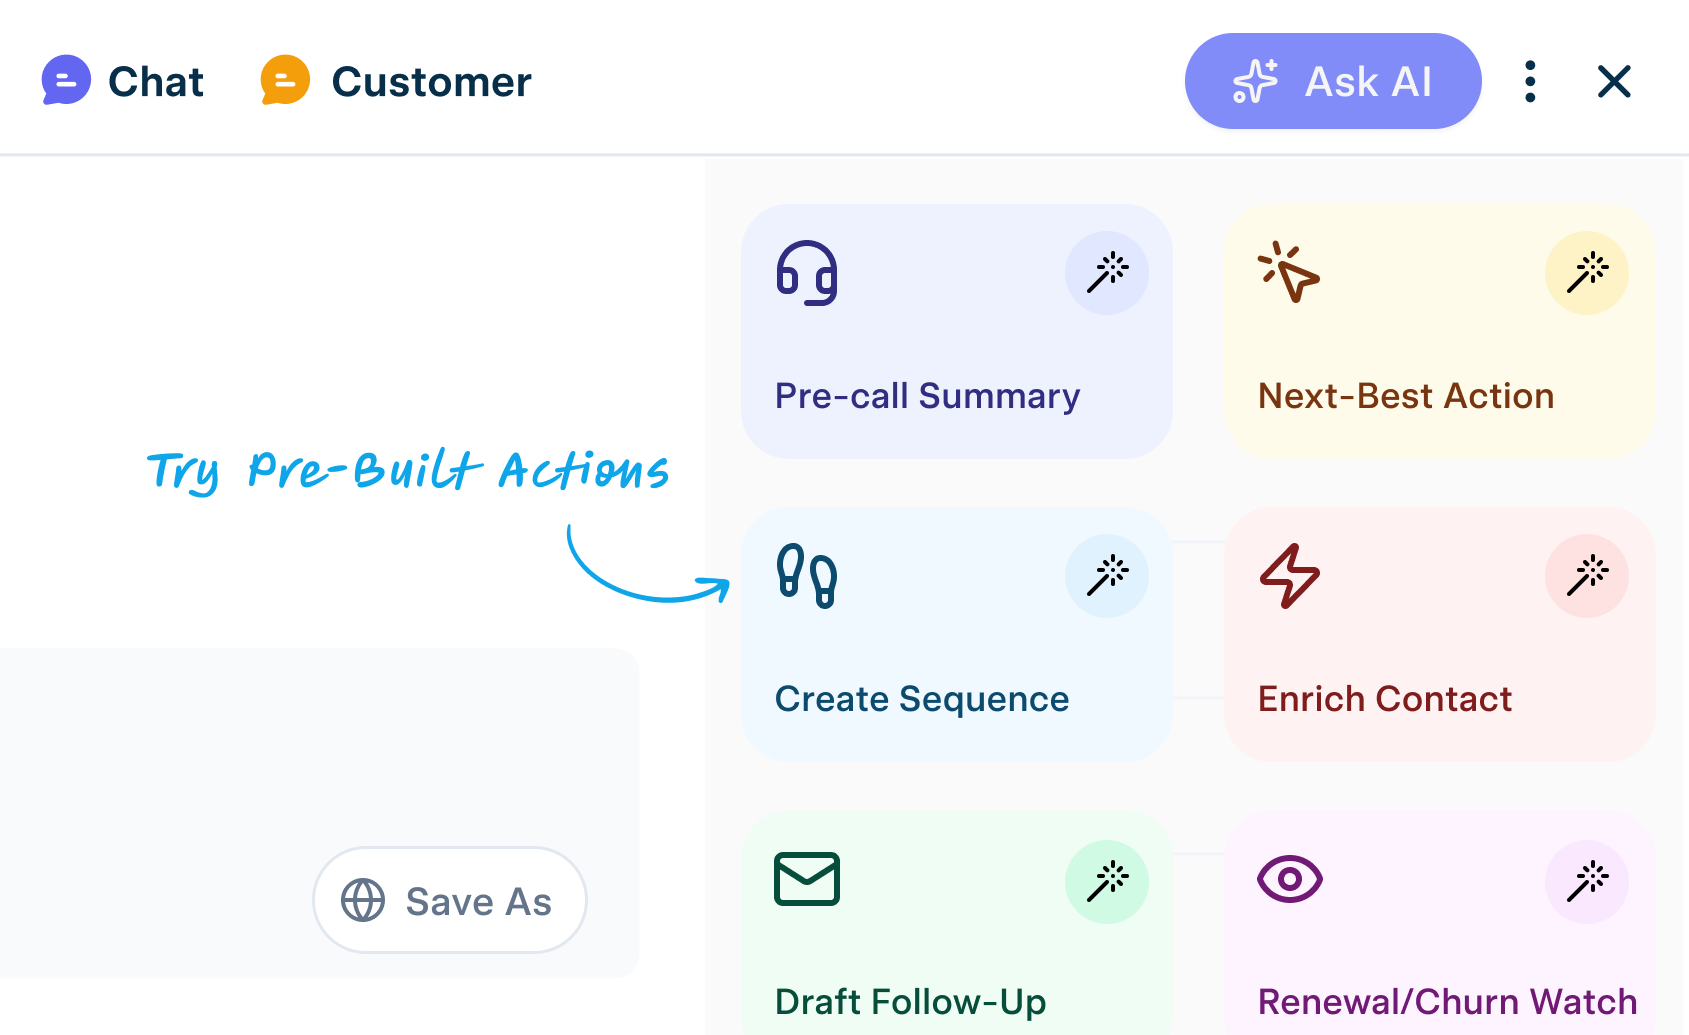Hit the magic wand on Create Sequence
The image size is (1689, 1035).
tap(1107, 576)
